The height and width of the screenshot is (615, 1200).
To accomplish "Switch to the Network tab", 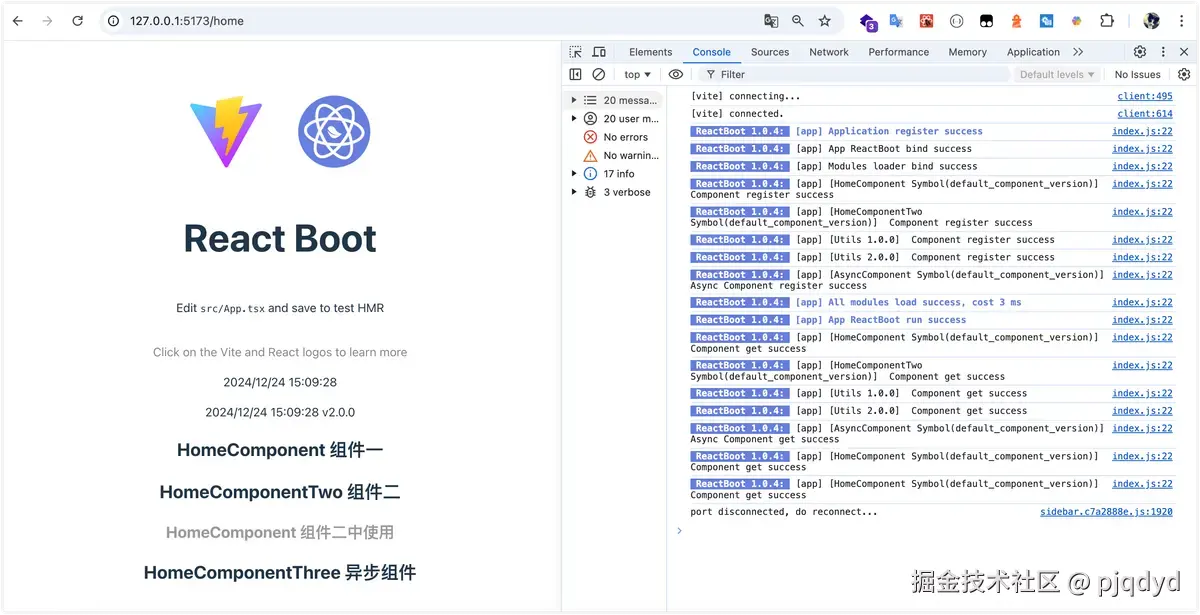I will pyautogui.click(x=829, y=52).
